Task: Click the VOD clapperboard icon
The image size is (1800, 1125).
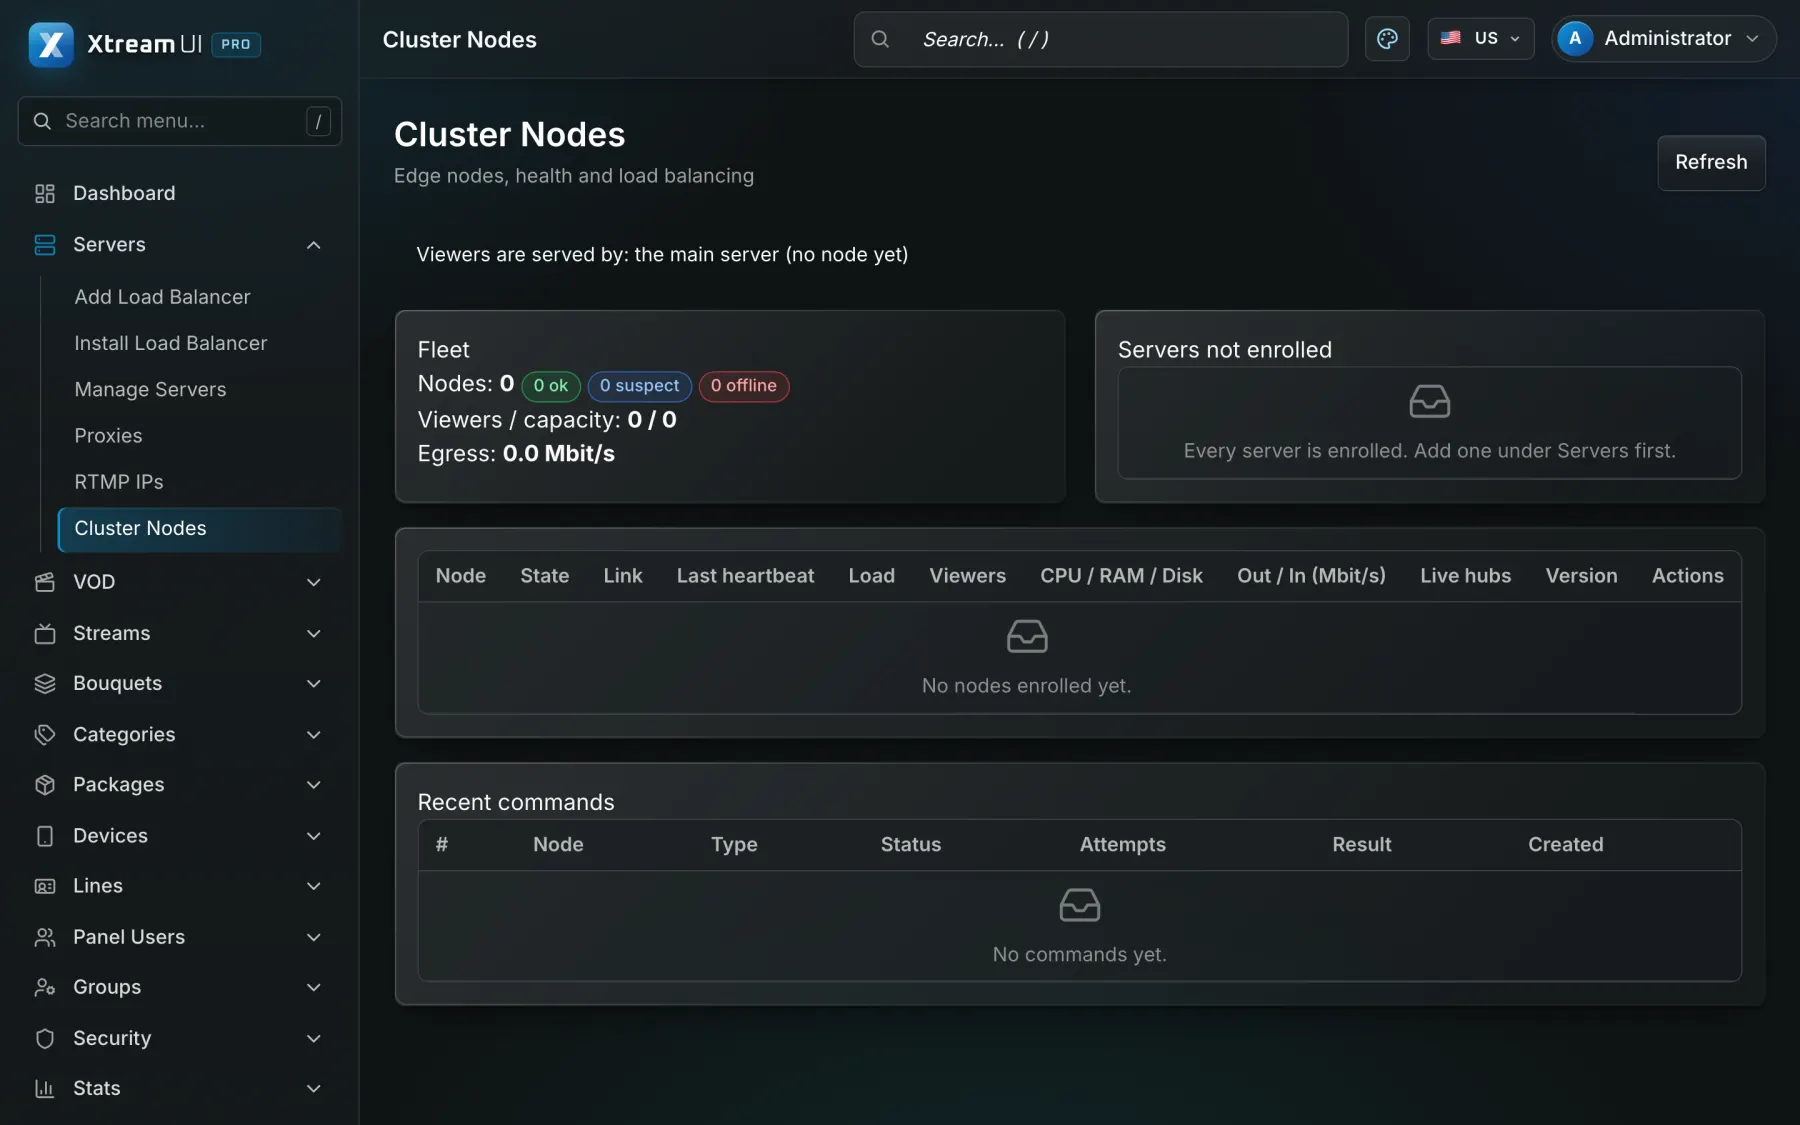Action: click(x=45, y=582)
